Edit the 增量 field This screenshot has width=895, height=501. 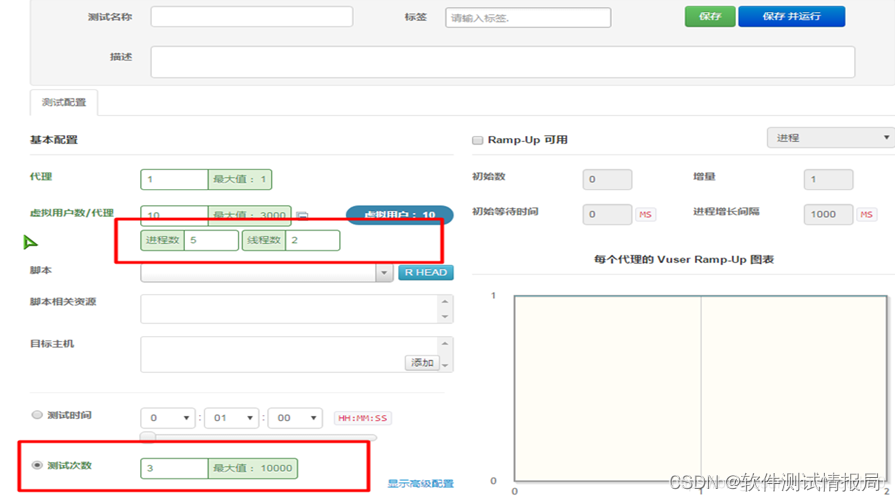click(828, 179)
